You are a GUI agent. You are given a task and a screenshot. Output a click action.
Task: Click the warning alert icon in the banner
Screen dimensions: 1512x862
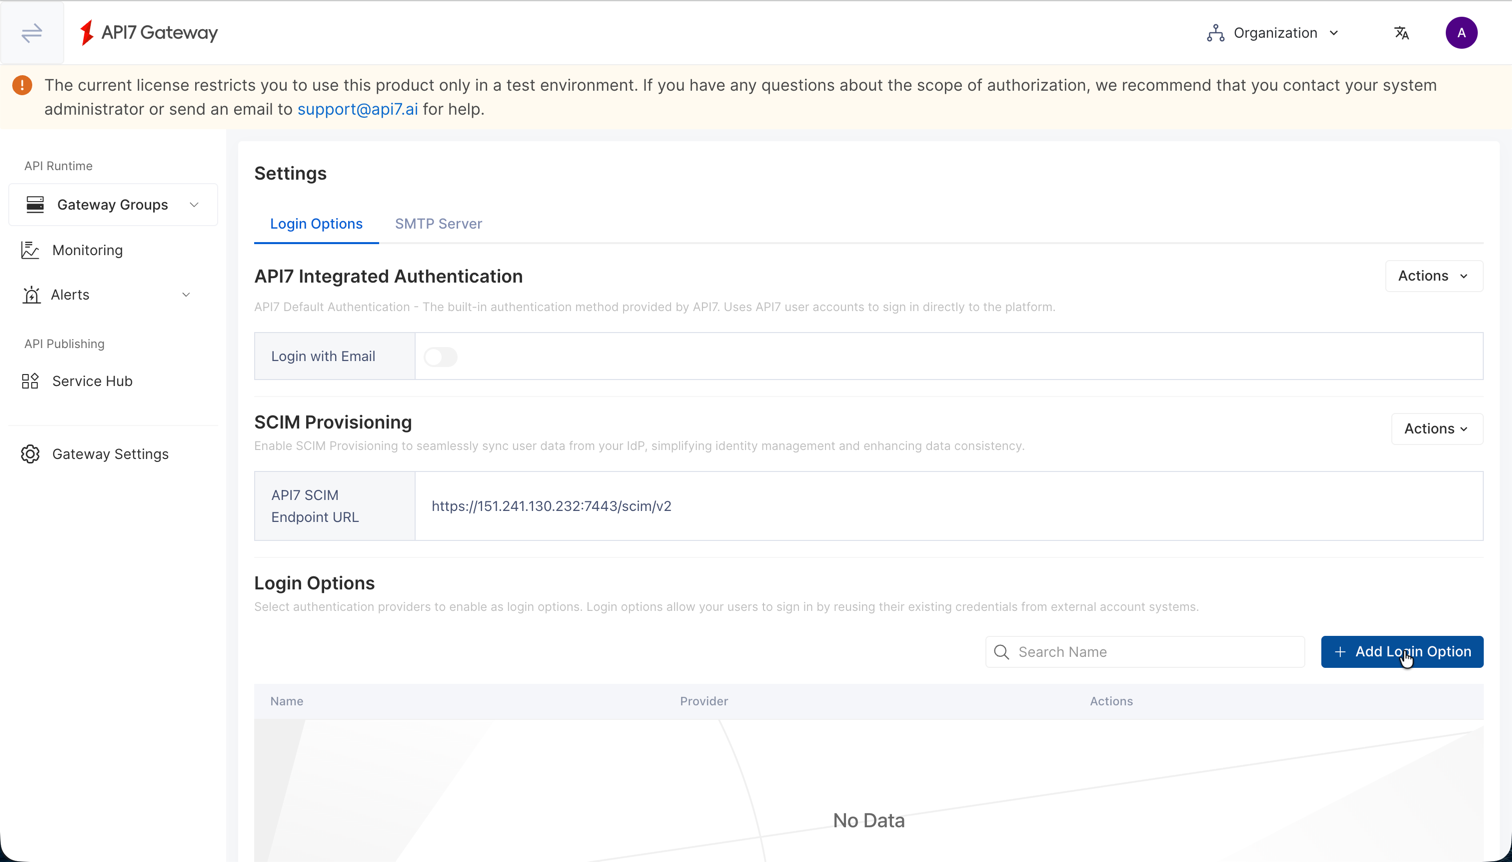[x=22, y=85]
